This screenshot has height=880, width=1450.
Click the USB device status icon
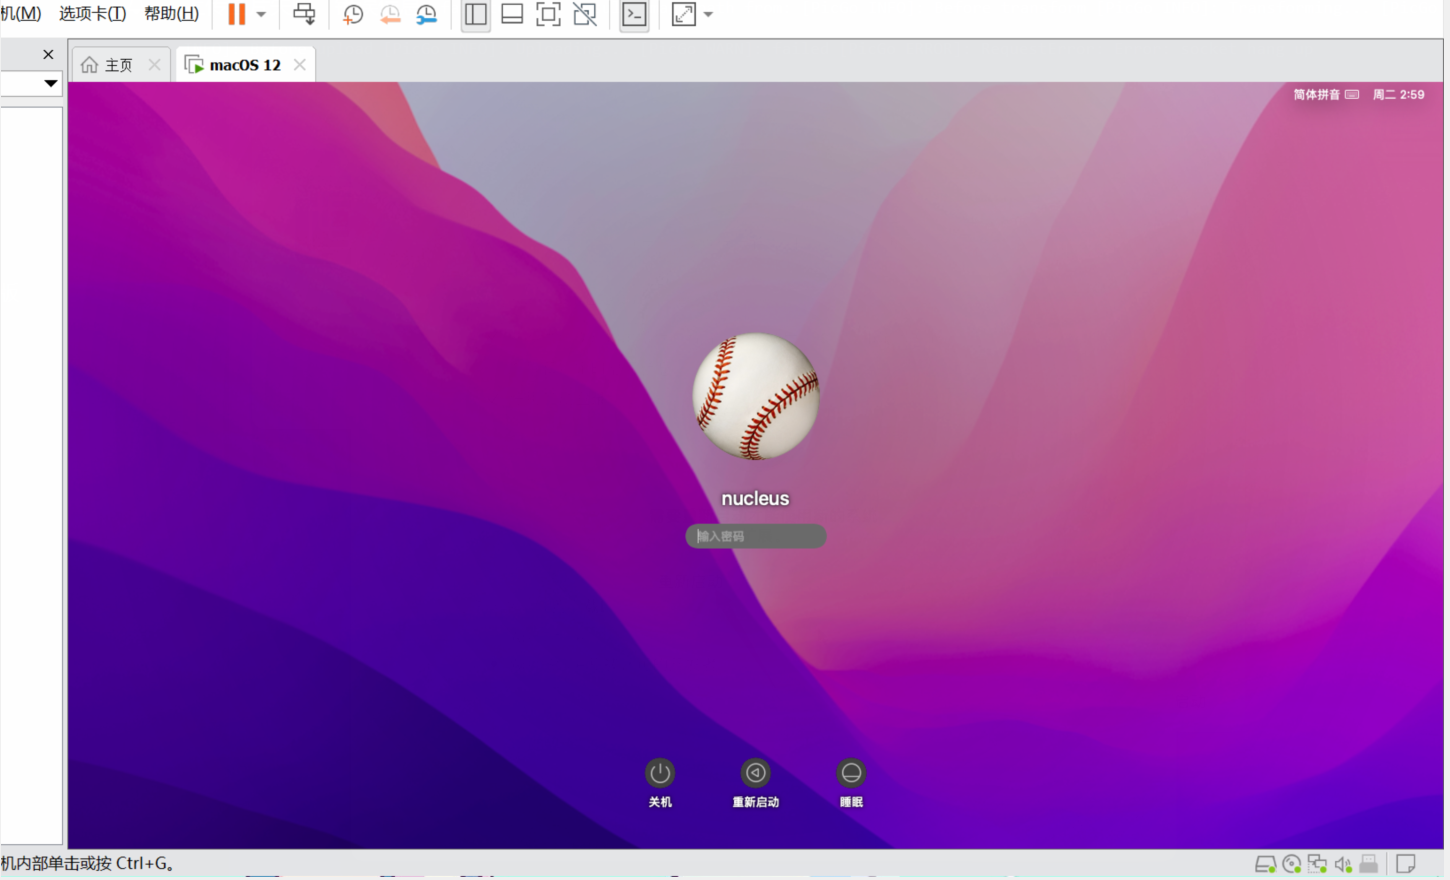coord(1369,864)
